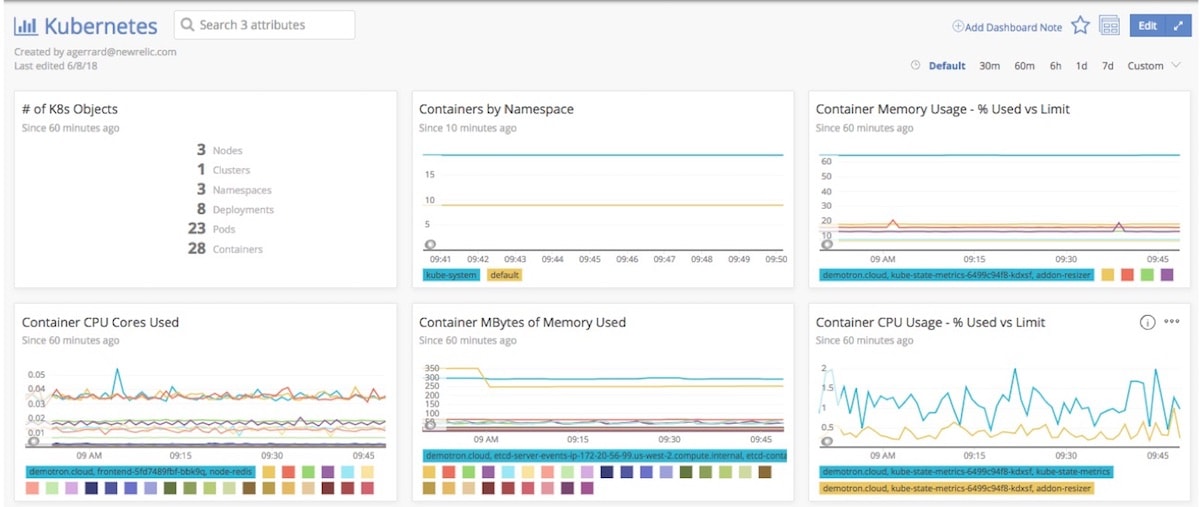
Task: Open the Custom time range dropdown
Action: pyautogui.click(x=1154, y=66)
